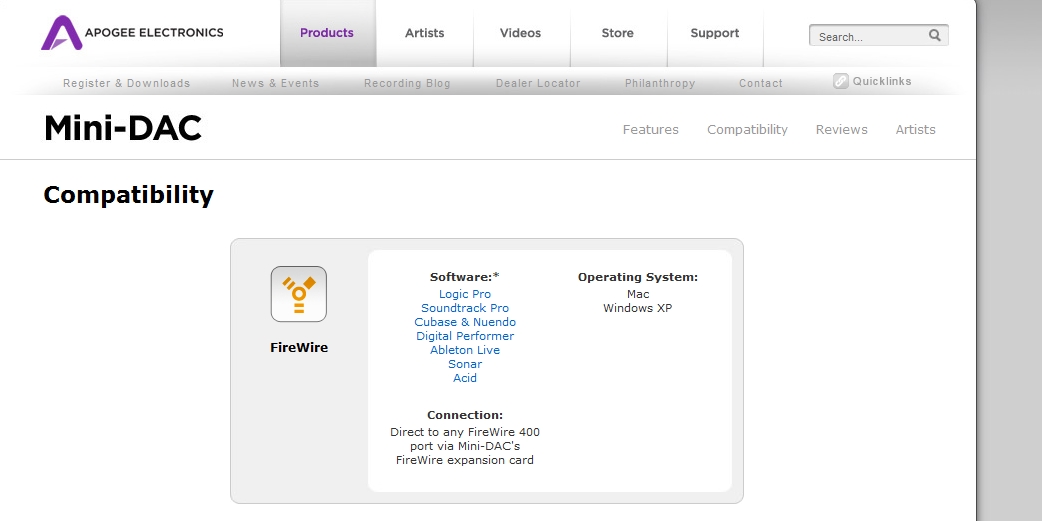
Task: Select the Mini-DAC Compatibility section tab
Action: coord(747,130)
